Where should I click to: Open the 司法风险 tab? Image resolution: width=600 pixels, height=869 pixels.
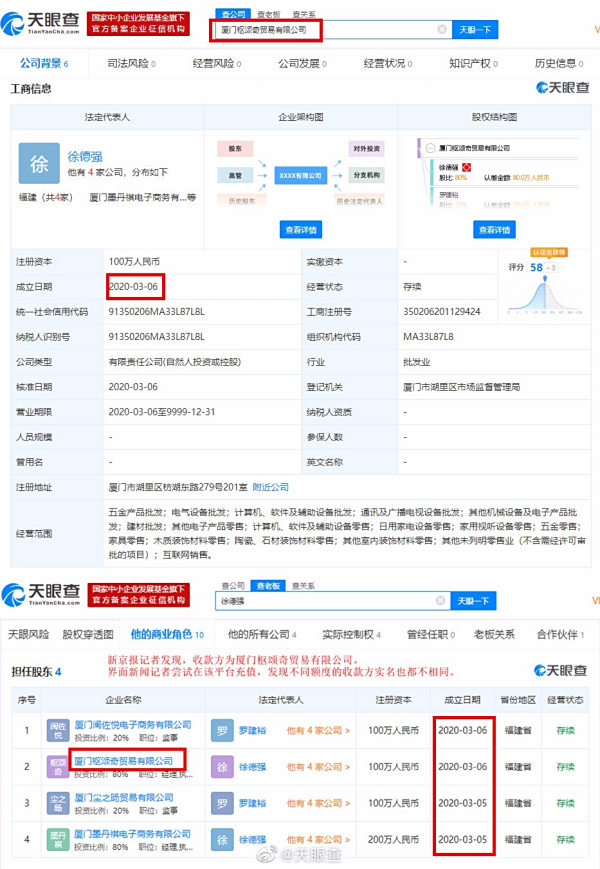[x=131, y=63]
